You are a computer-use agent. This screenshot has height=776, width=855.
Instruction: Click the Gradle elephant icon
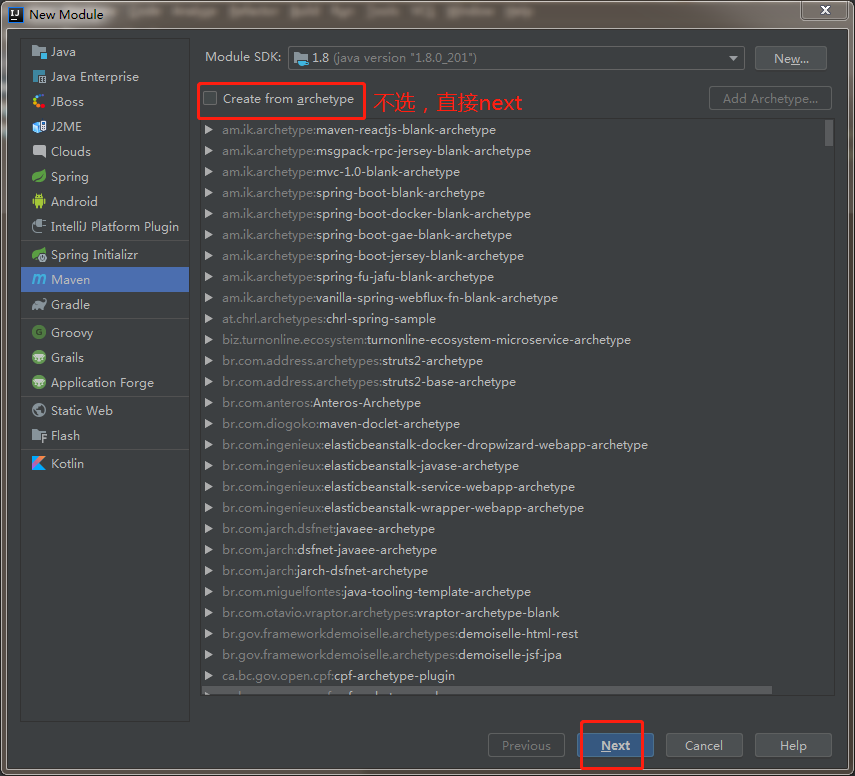pos(39,304)
